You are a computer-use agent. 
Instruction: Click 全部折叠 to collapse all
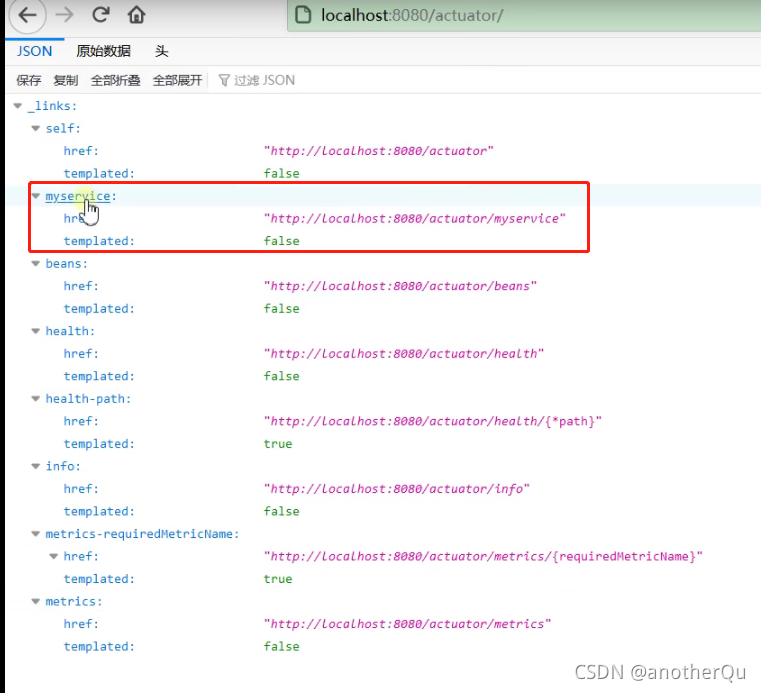coord(116,80)
